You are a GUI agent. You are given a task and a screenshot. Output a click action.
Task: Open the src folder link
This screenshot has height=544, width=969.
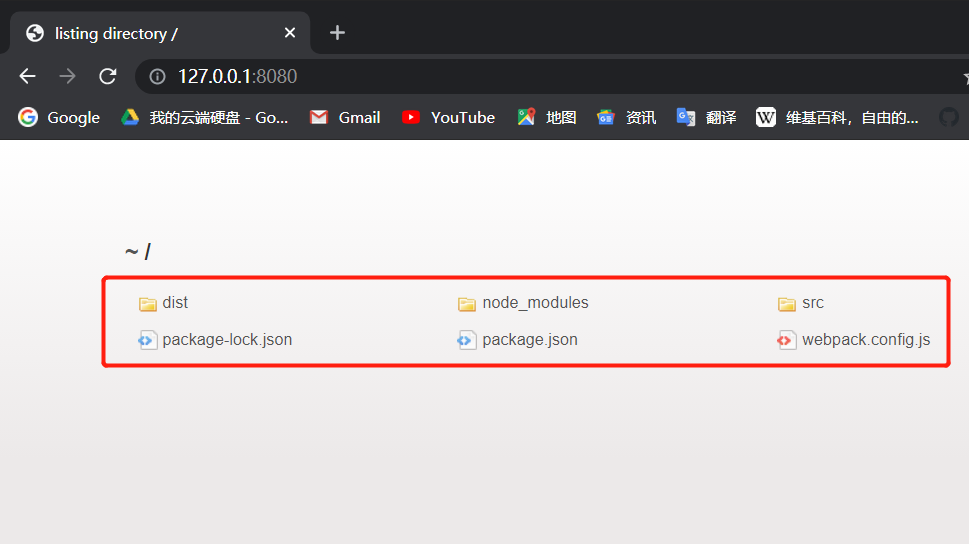tap(813, 303)
